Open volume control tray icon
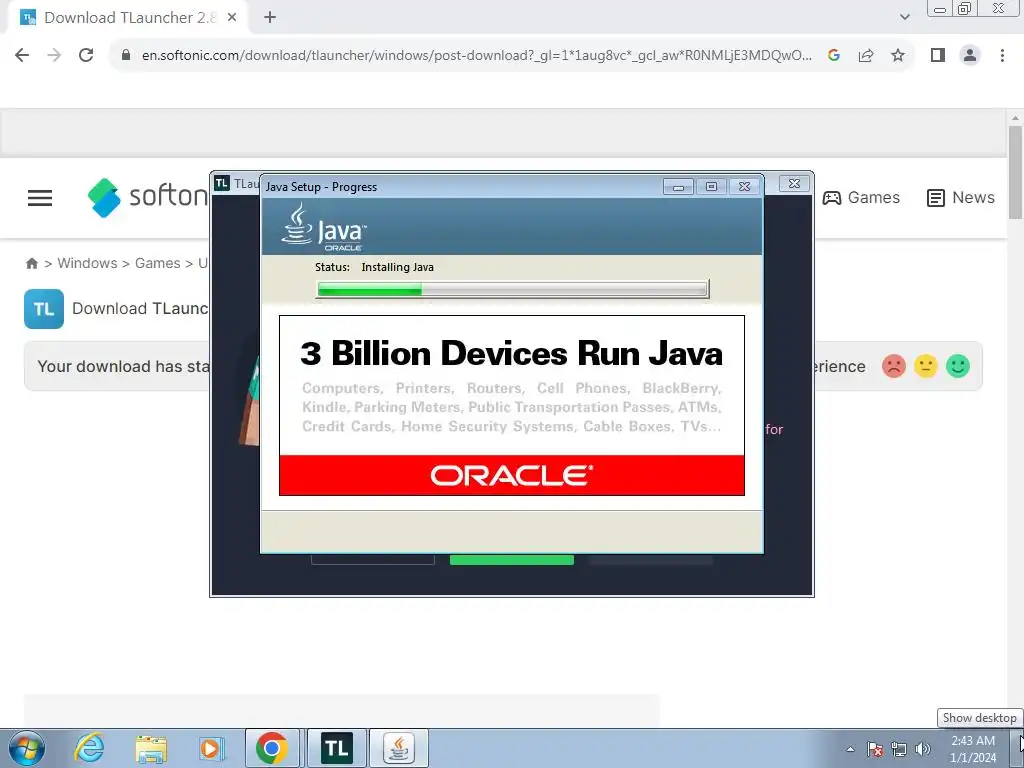The height and width of the screenshot is (768, 1024). [923, 749]
